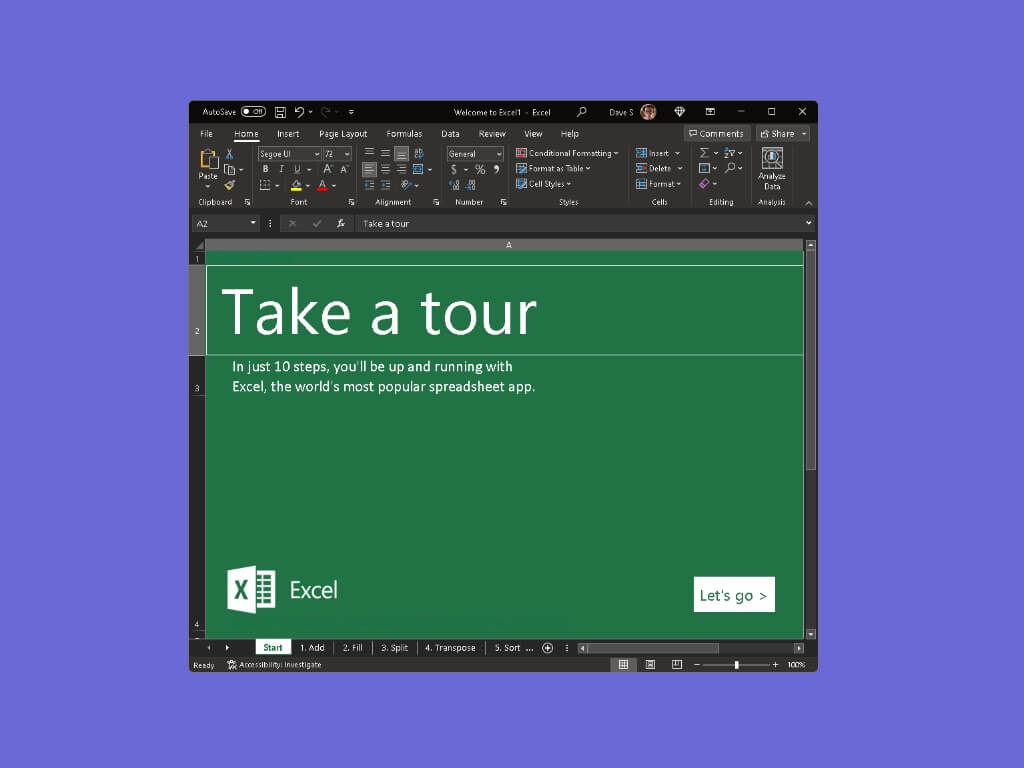Viewport: 1024px width, 768px height.
Task: Open Delete cells button
Action: (x=659, y=168)
